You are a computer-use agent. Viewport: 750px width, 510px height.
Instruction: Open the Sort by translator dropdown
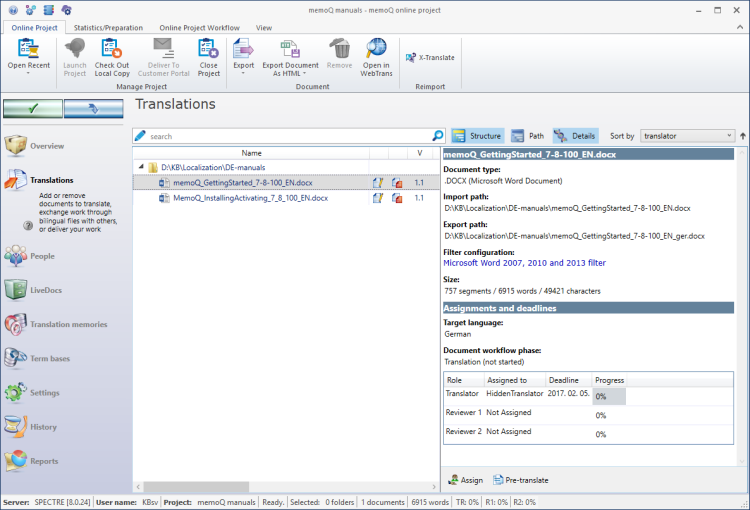(686, 135)
